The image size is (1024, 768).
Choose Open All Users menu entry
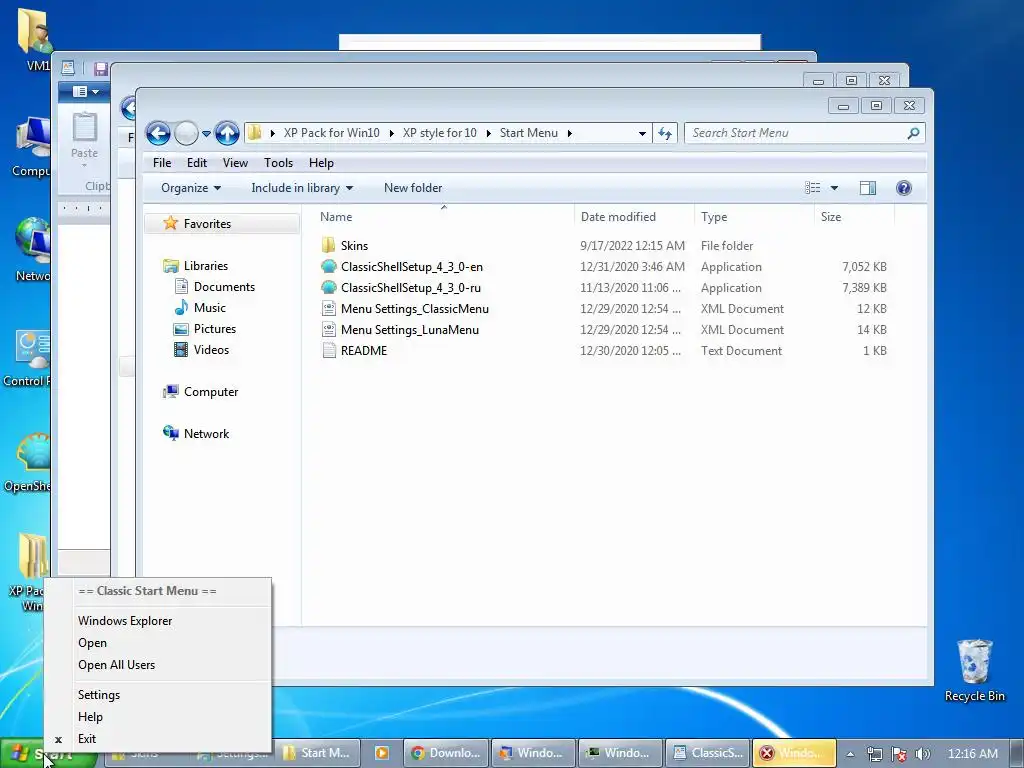(116, 665)
